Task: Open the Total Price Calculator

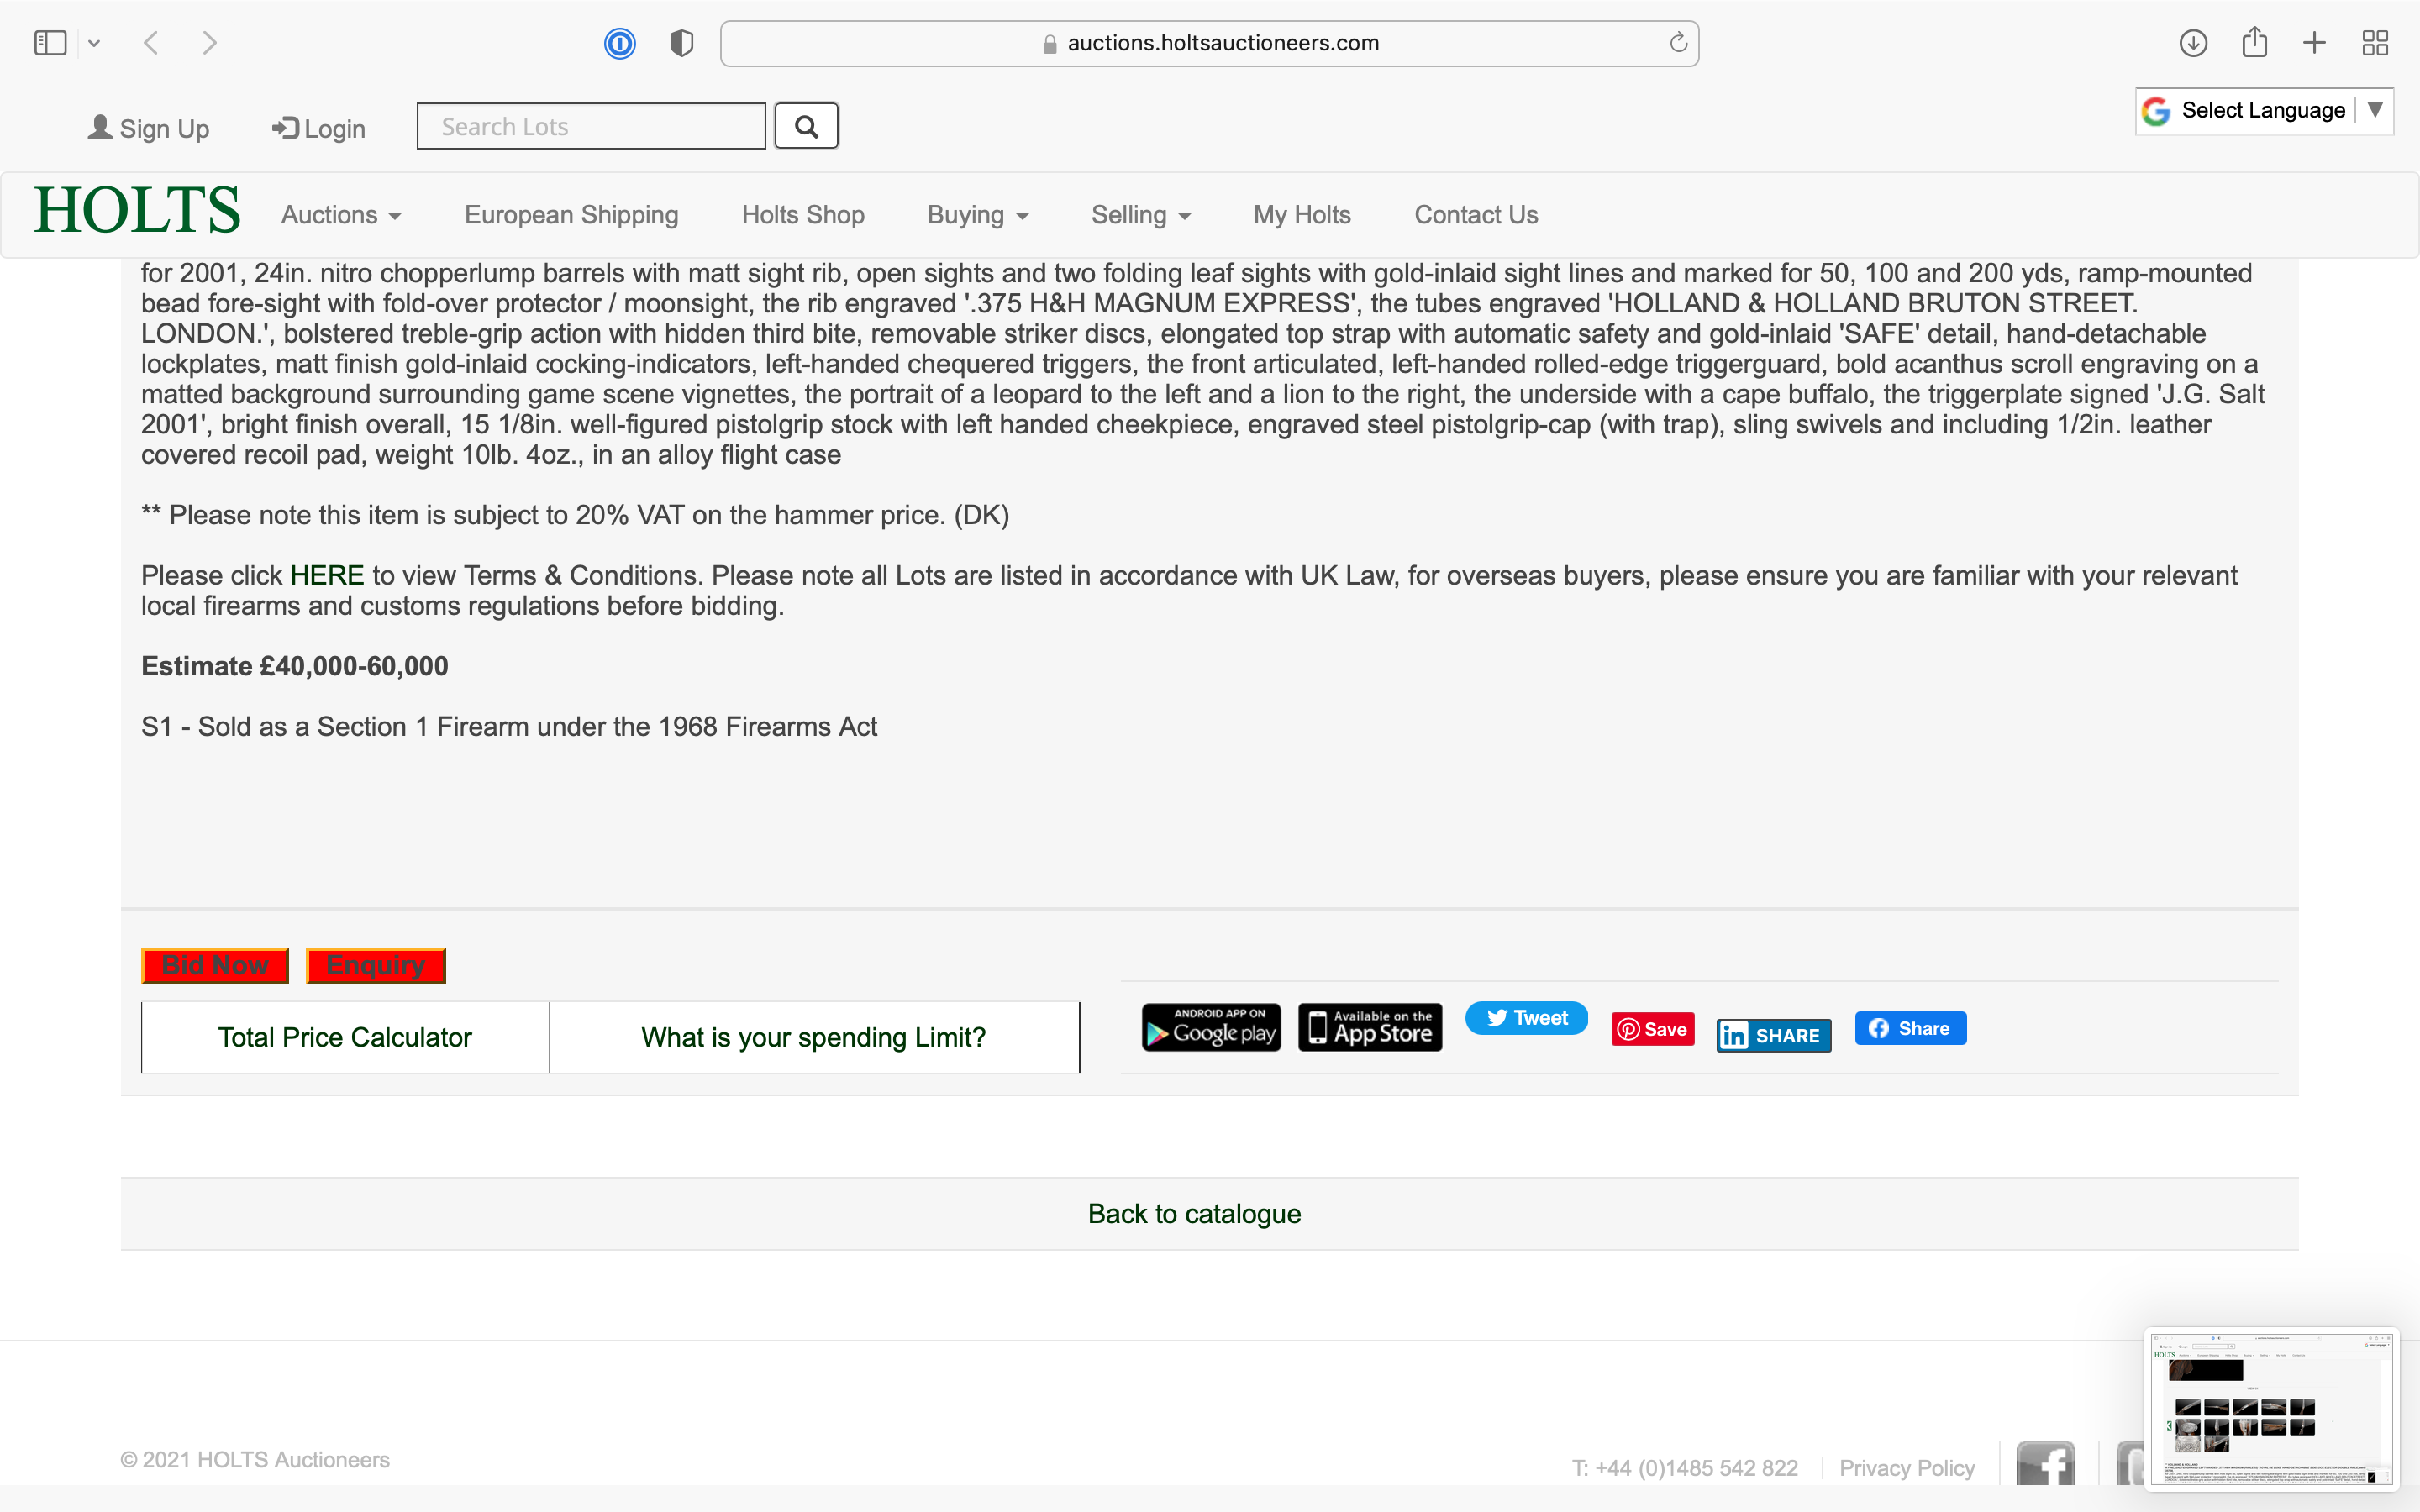Action: coord(345,1037)
